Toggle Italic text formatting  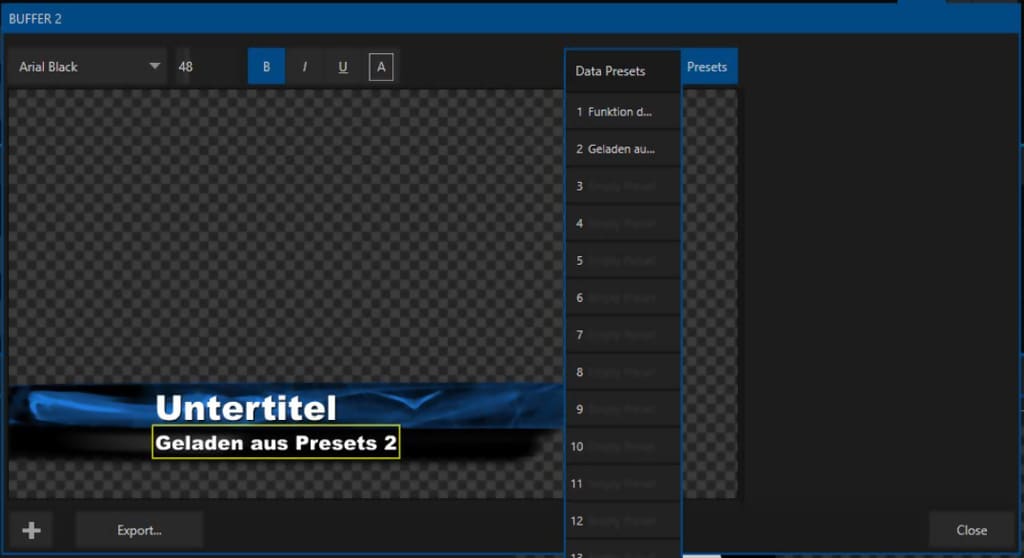click(x=305, y=67)
